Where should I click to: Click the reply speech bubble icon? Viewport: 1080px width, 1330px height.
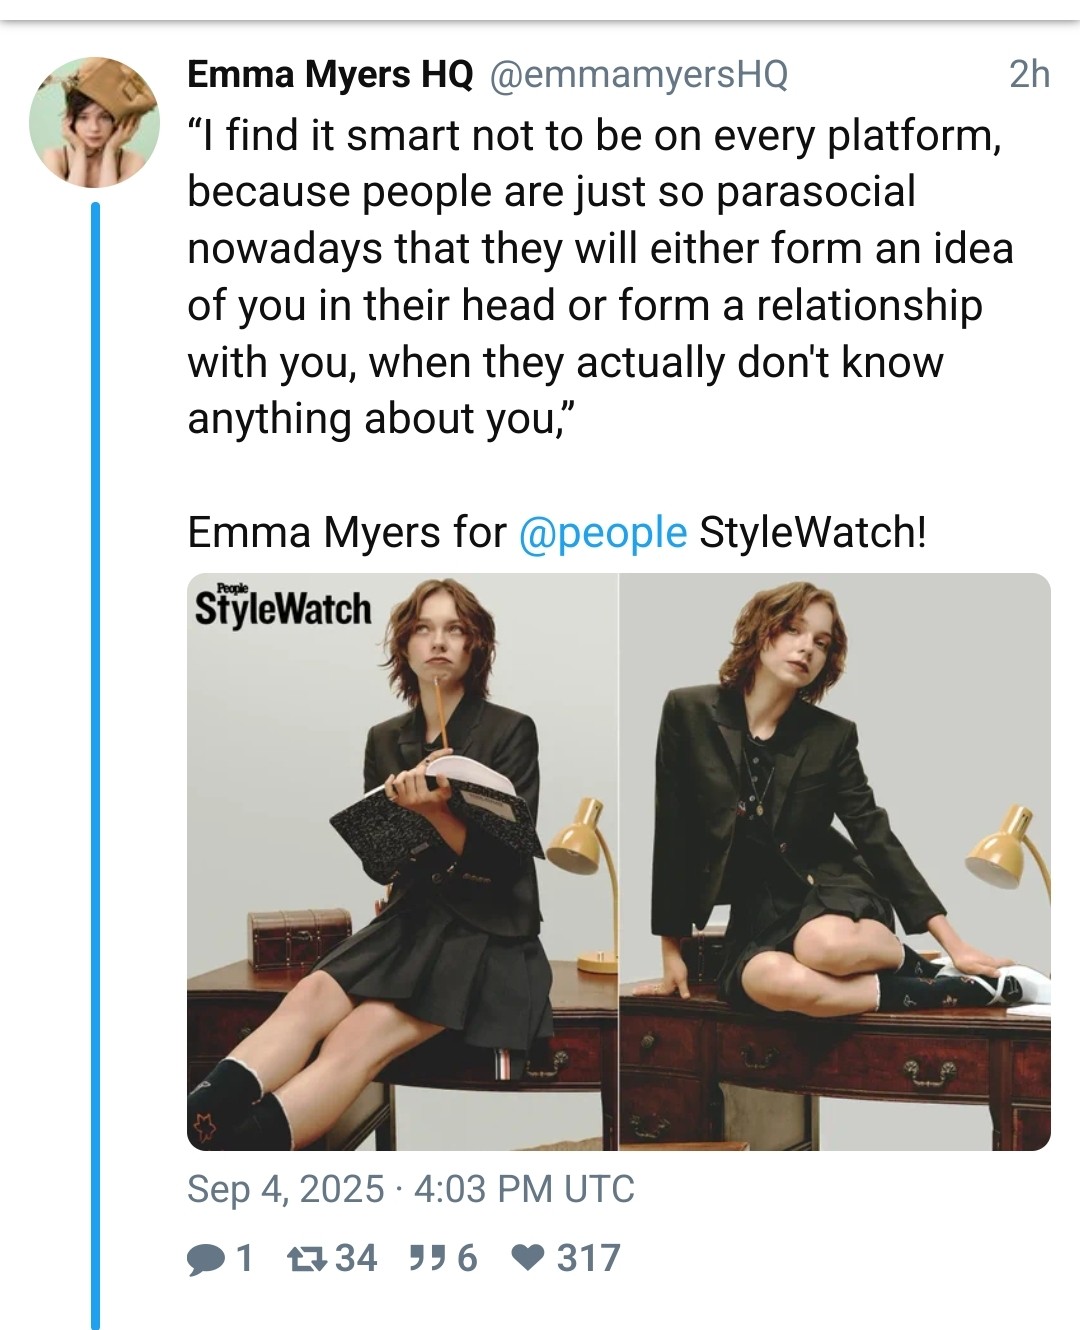206,1258
